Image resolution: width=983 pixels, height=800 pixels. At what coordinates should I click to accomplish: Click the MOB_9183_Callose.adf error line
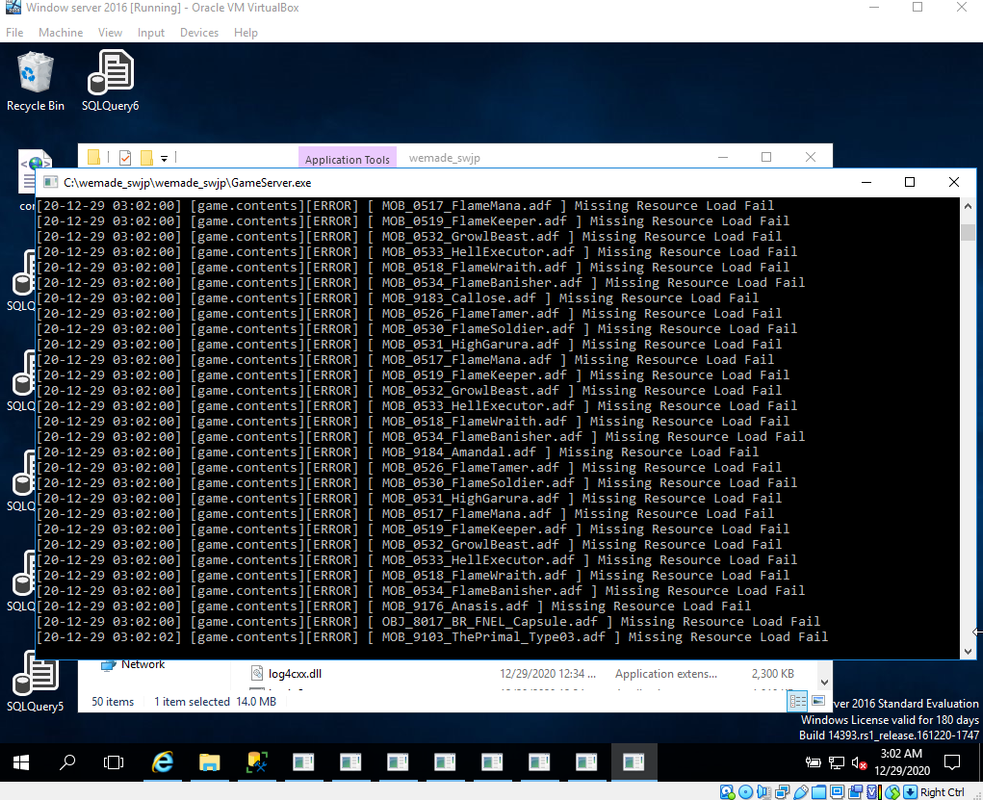[397, 298]
